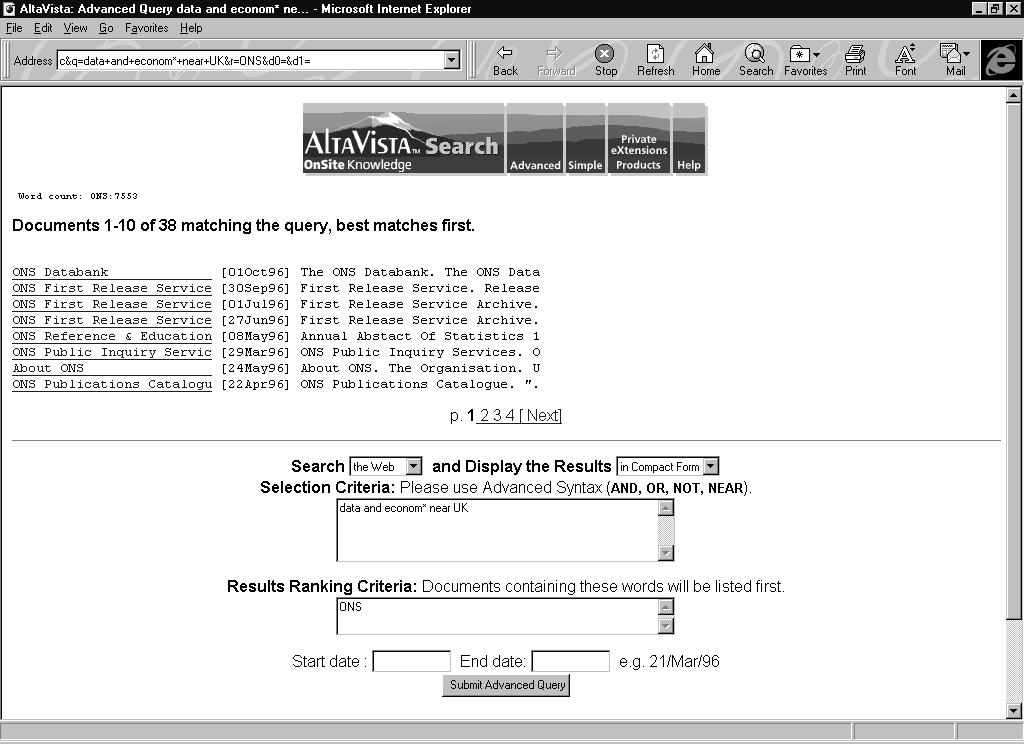Screen dimensions: 1024x744
Task: Open the Favorites menu
Action: [x=146, y=28]
